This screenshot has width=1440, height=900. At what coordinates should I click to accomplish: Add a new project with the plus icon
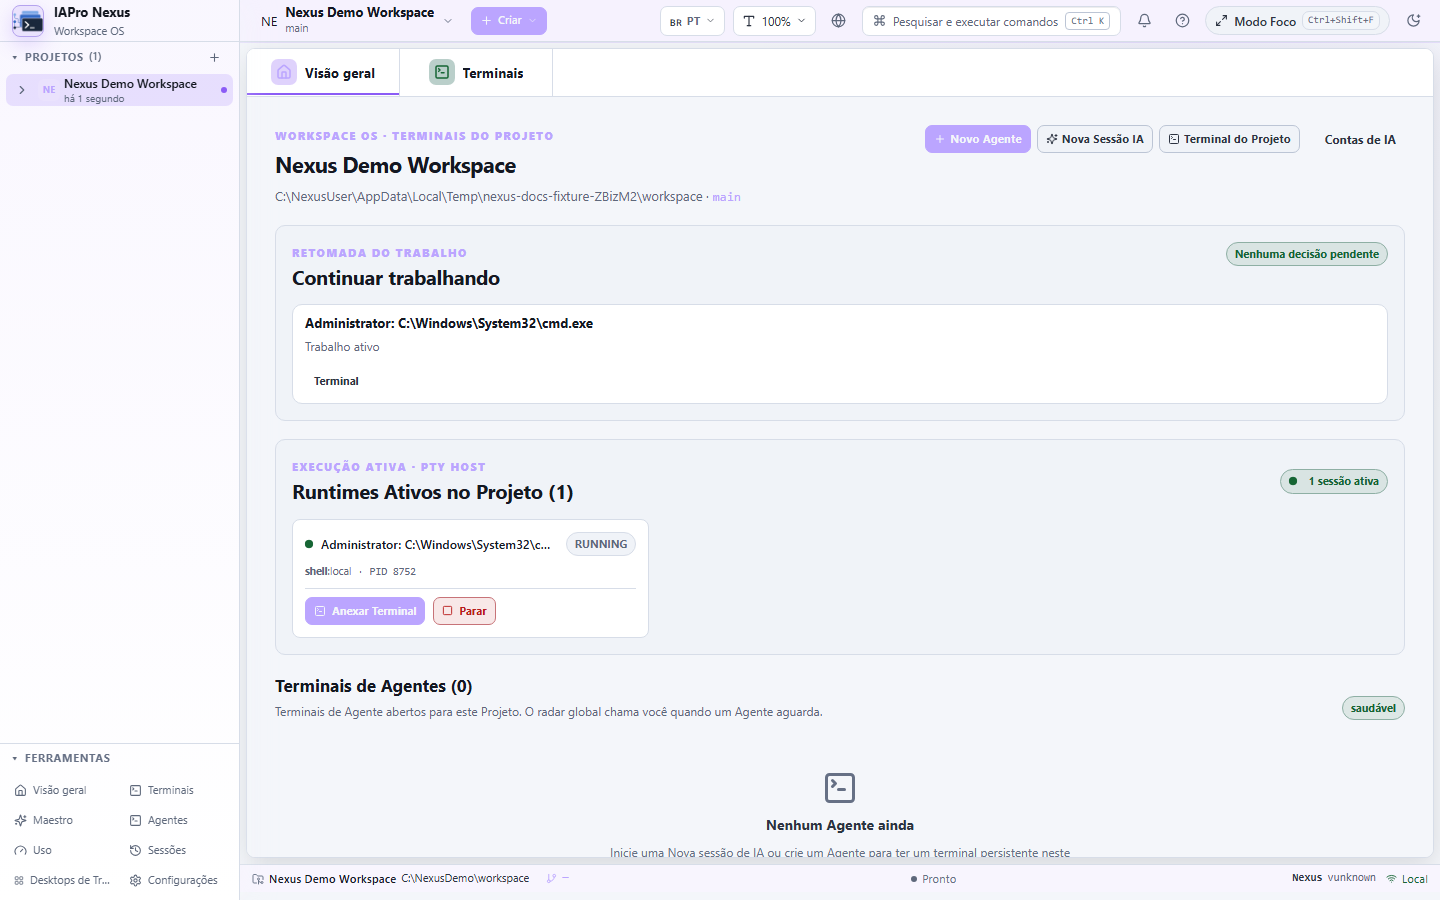click(x=214, y=57)
